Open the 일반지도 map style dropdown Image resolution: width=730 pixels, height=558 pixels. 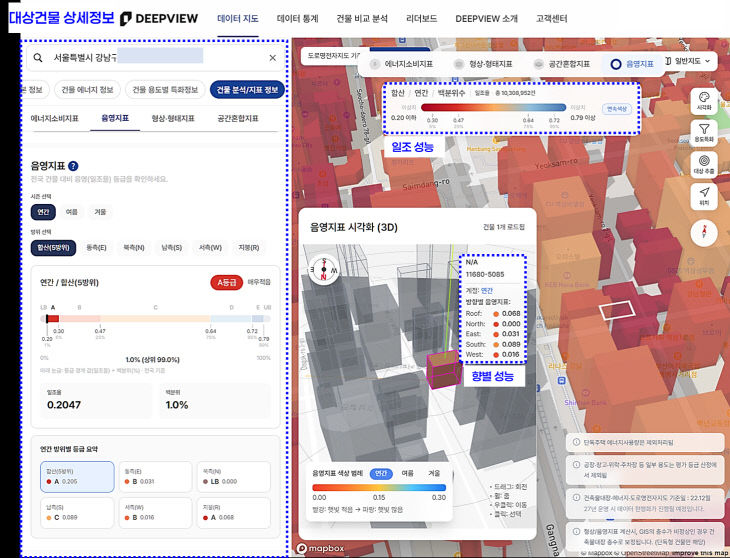point(688,61)
